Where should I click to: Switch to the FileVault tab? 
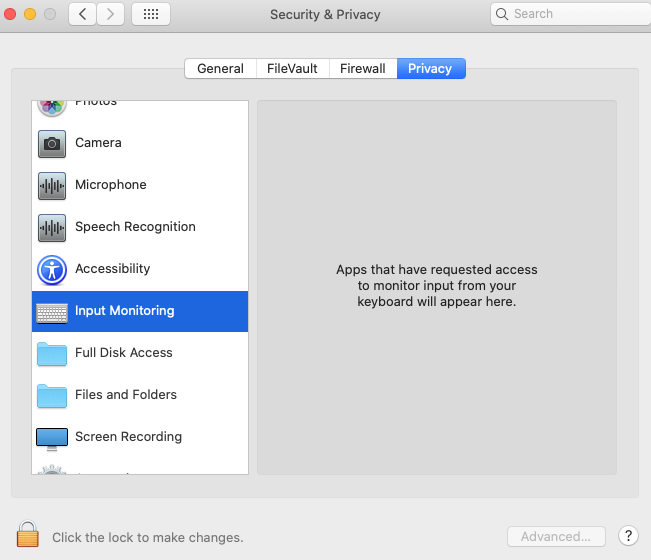tap(292, 68)
